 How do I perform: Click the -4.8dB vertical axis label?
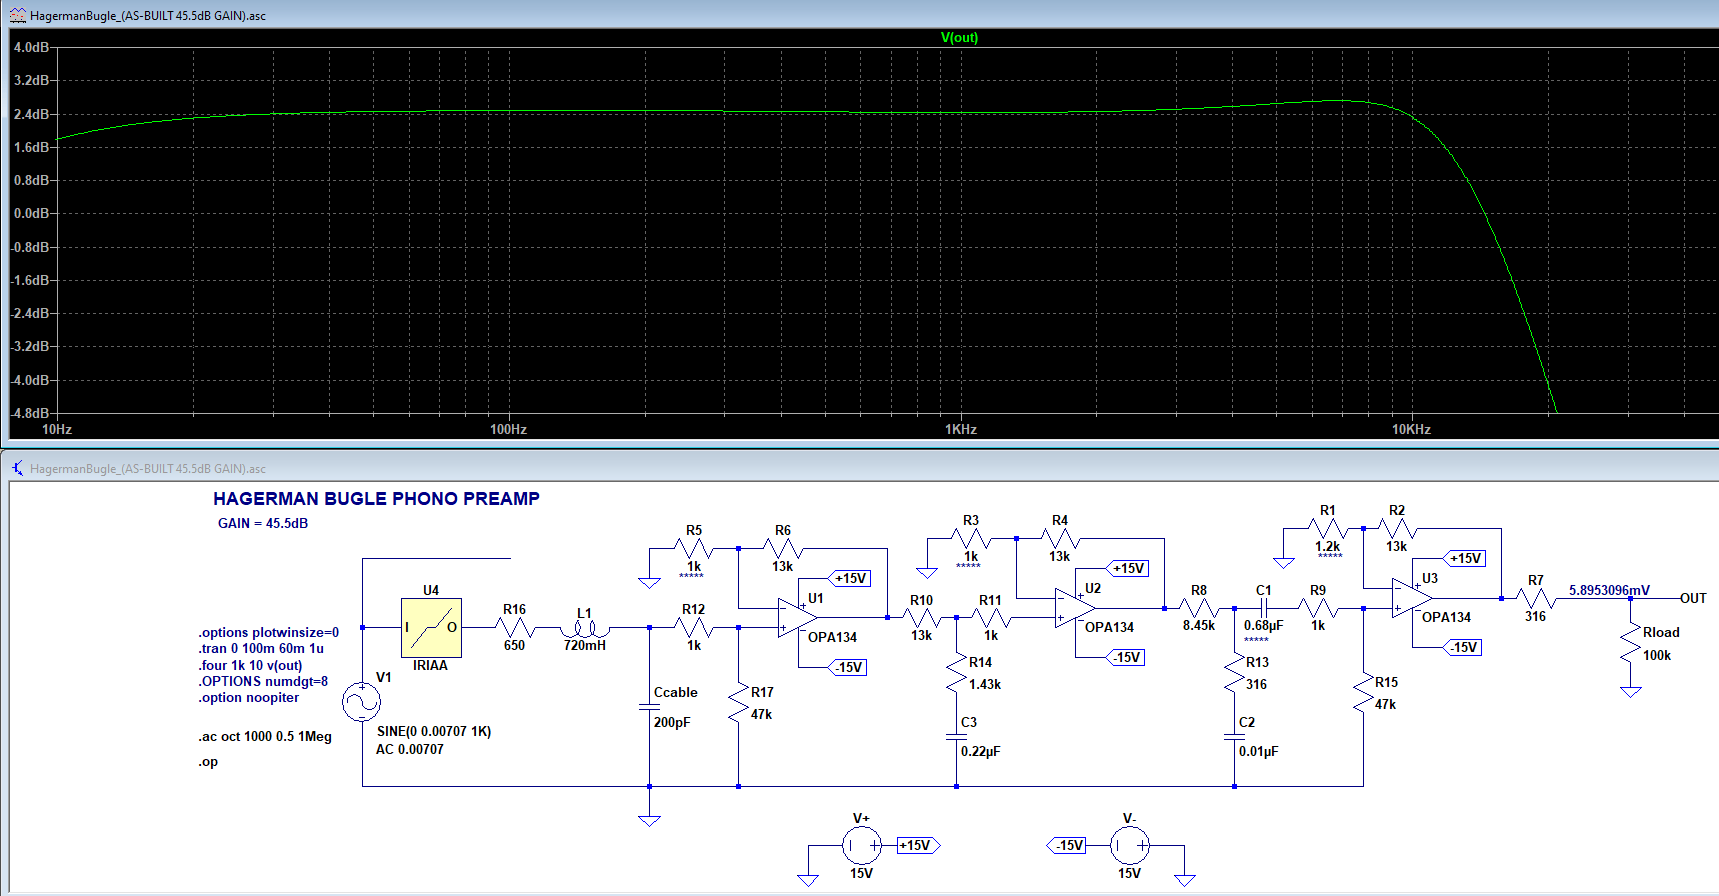pyautogui.click(x=29, y=413)
